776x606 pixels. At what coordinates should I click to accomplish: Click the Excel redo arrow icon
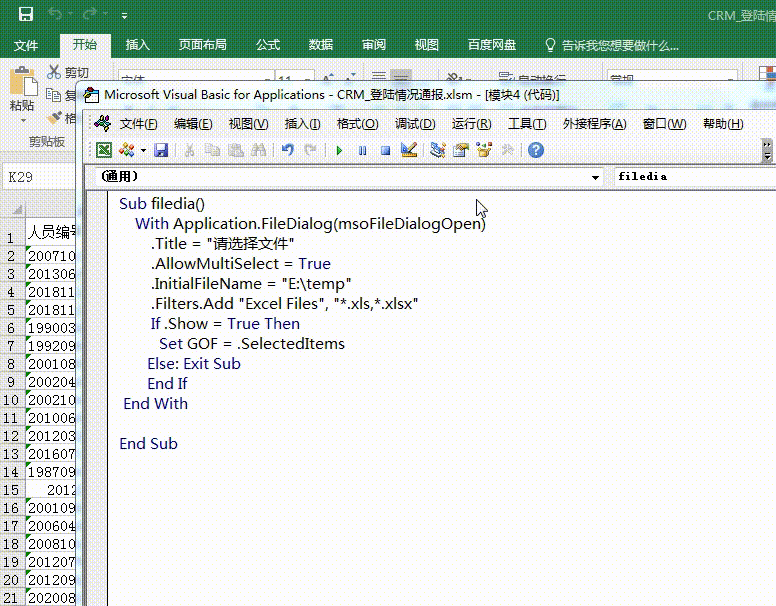90,14
